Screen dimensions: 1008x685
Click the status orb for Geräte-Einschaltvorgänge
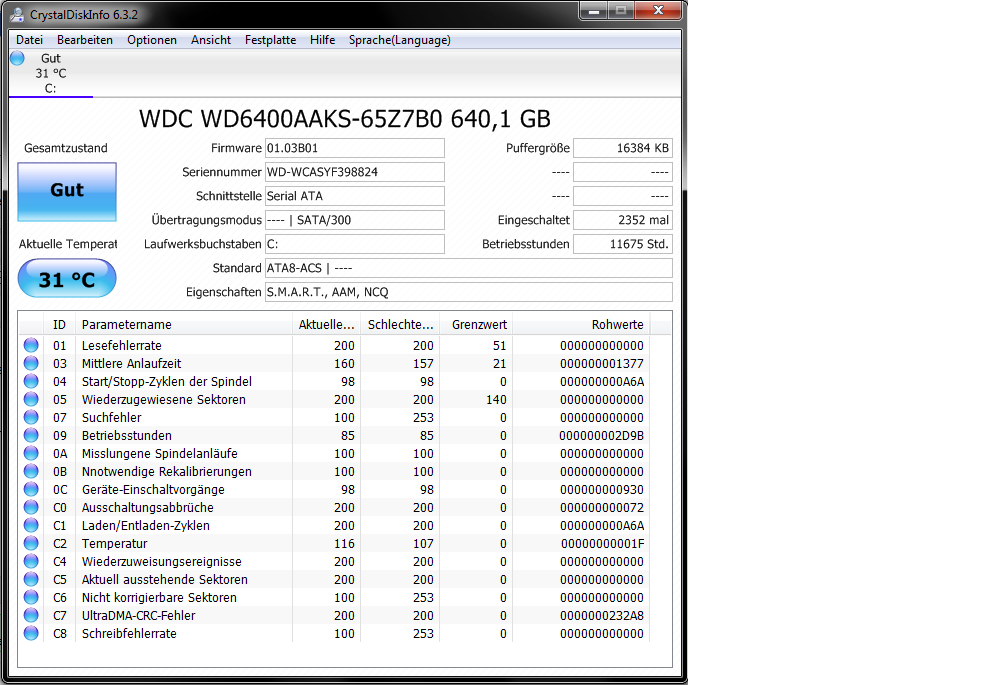(31, 489)
